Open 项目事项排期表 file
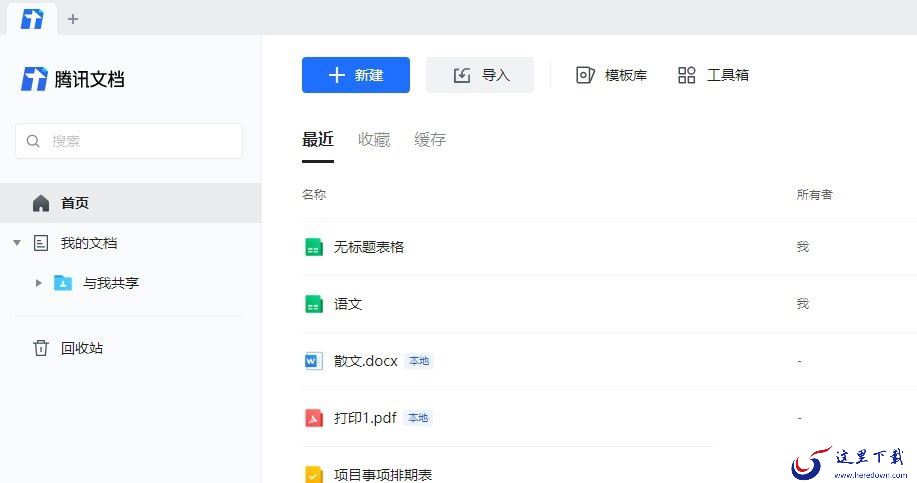Viewport: 917px width, 483px height. [383, 475]
